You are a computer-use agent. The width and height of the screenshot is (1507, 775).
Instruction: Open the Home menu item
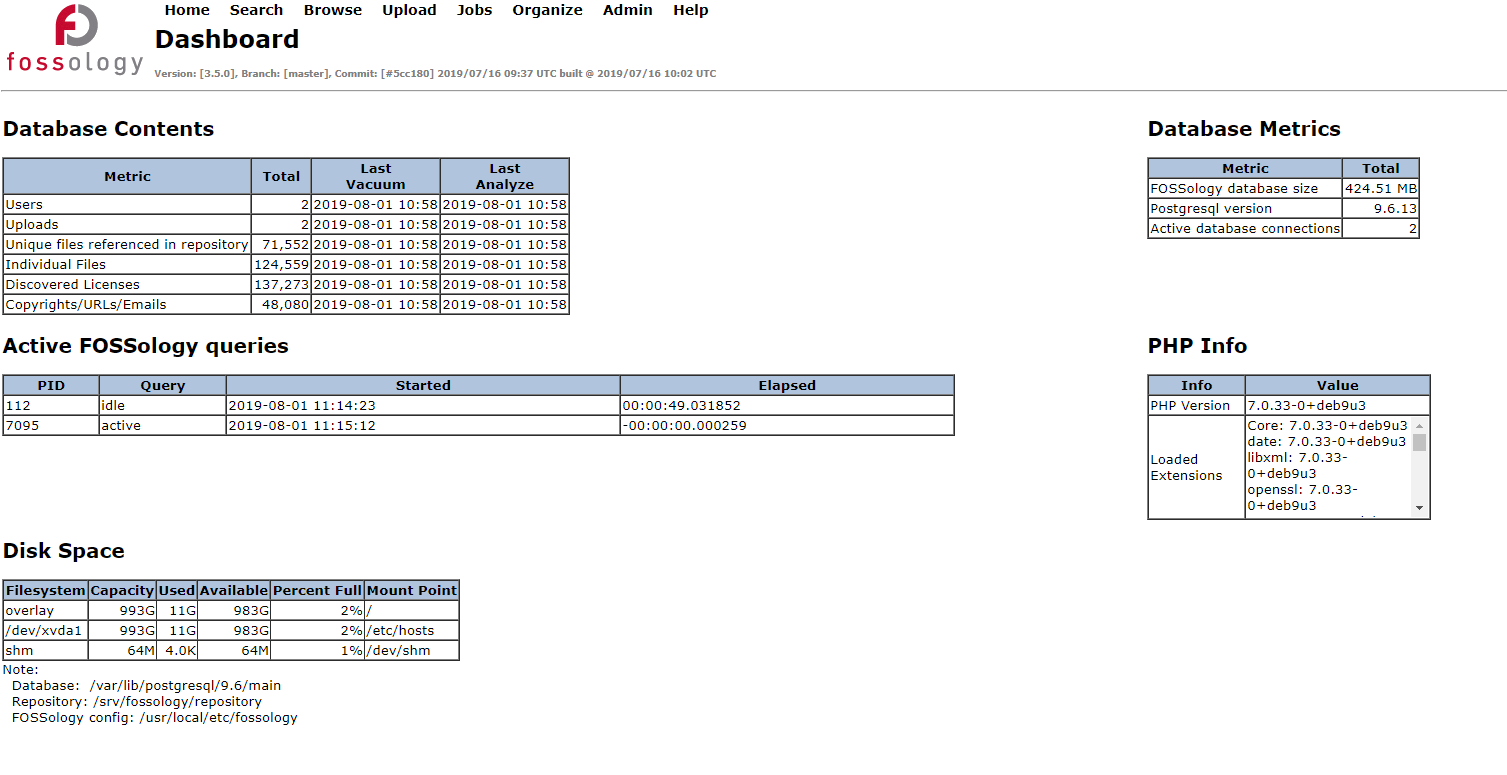click(x=187, y=10)
